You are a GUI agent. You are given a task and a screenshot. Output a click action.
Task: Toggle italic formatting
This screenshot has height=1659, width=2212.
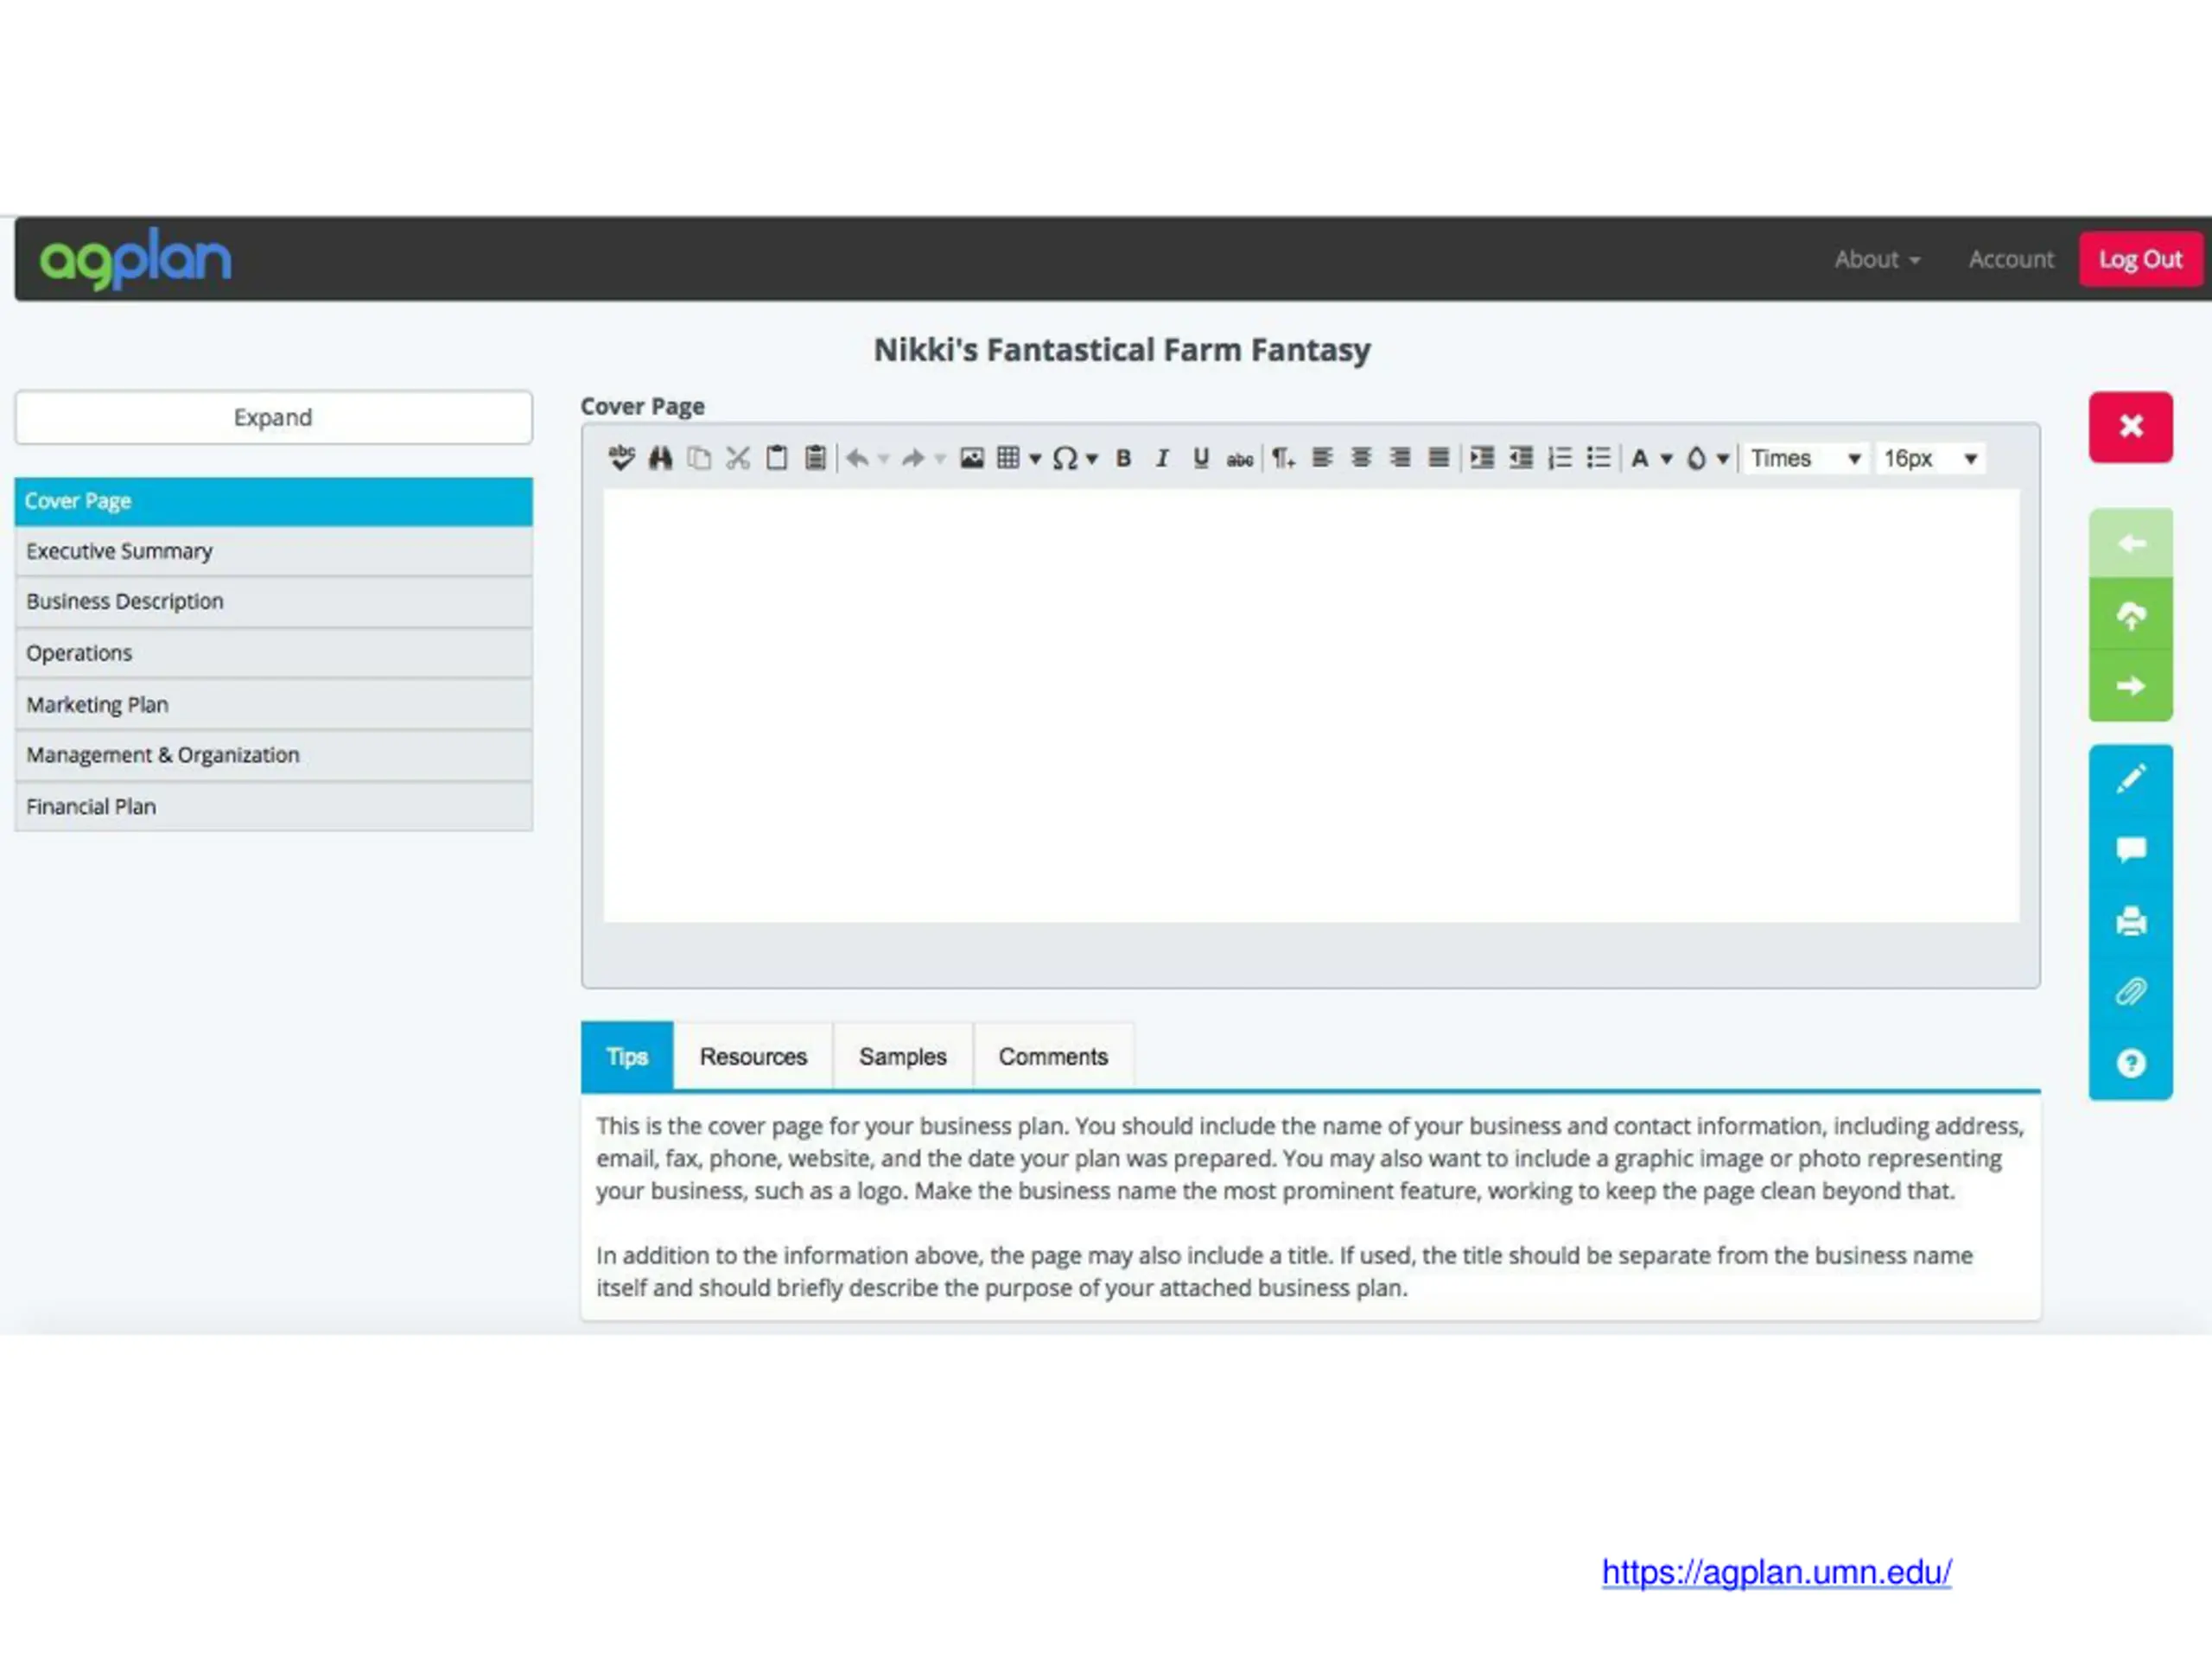tap(1162, 458)
